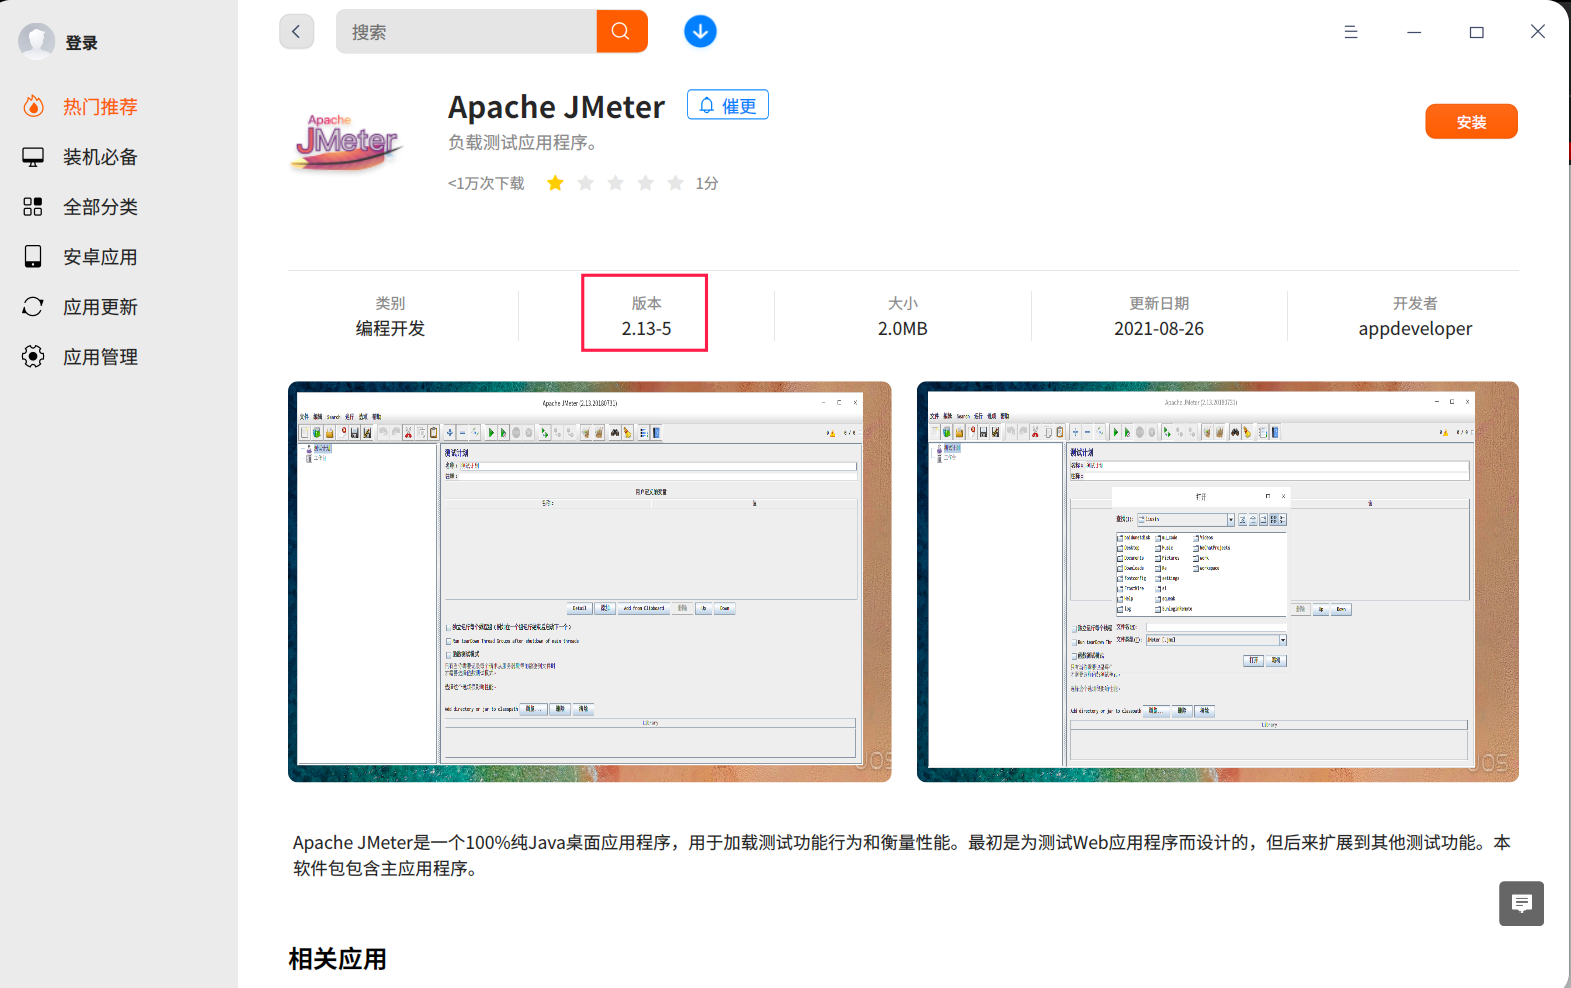Open 应用管理 page

pyautogui.click(x=100, y=357)
